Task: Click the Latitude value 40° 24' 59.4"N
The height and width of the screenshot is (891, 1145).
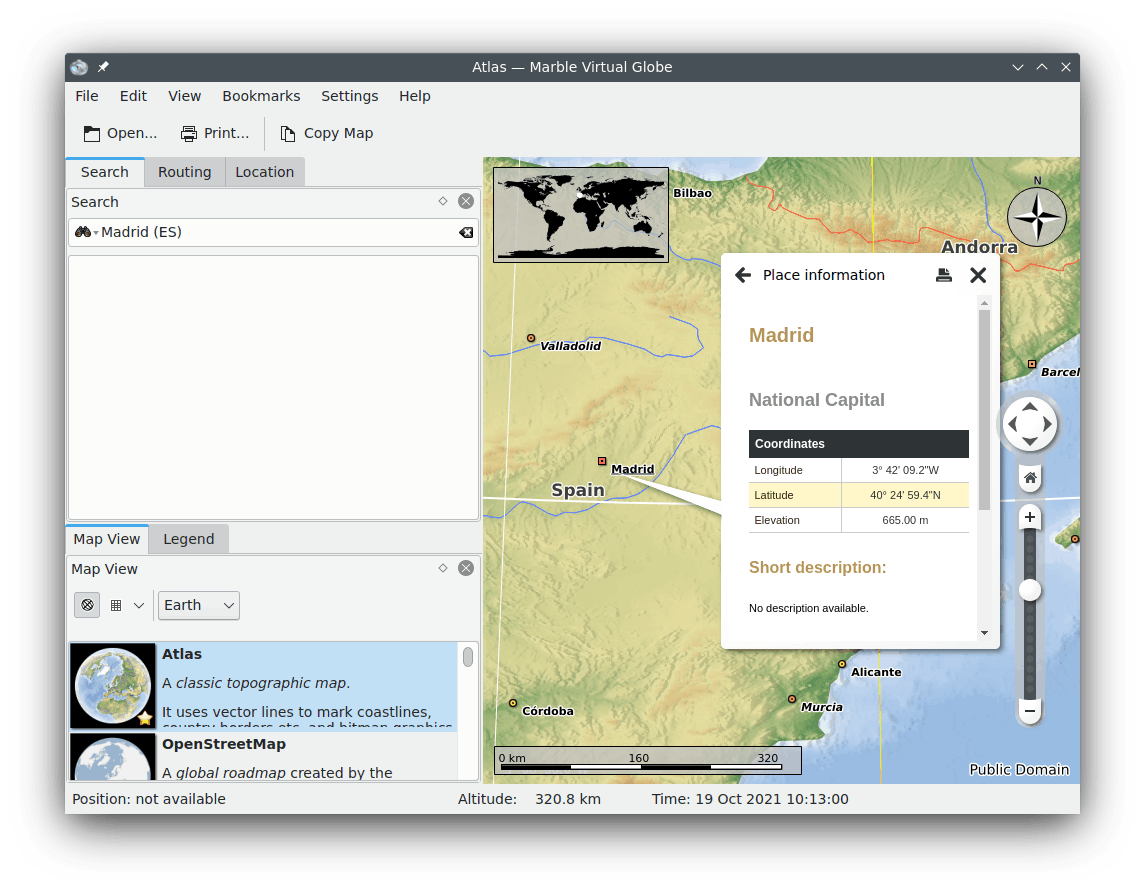Action: tap(905, 495)
